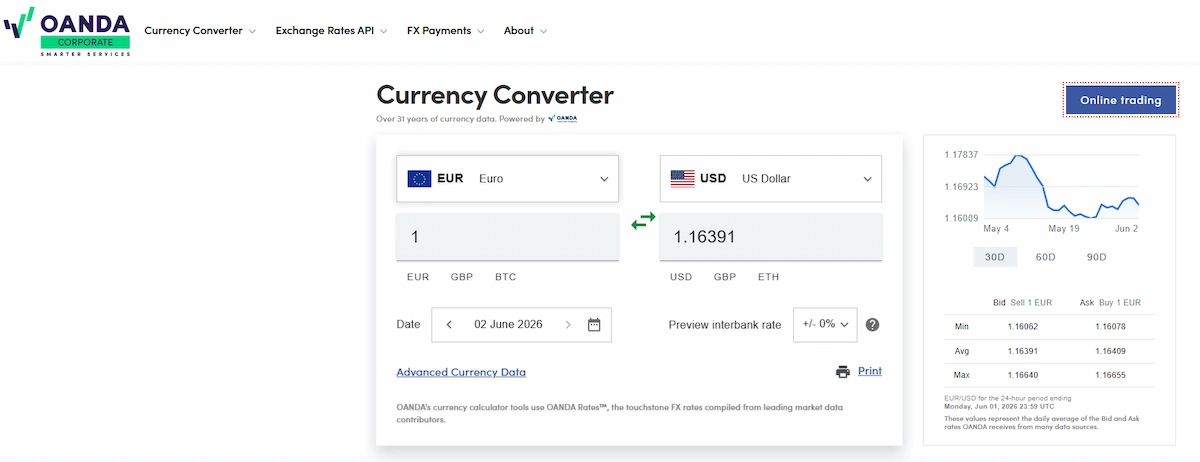Open the USD US Dollar currency dropdown

771,179
